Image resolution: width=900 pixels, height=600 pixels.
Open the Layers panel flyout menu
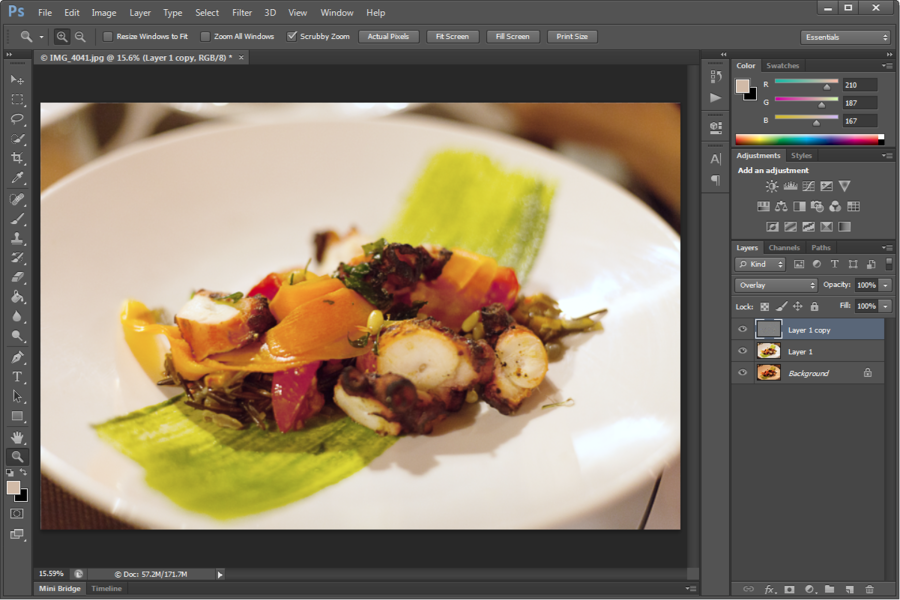click(887, 247)
